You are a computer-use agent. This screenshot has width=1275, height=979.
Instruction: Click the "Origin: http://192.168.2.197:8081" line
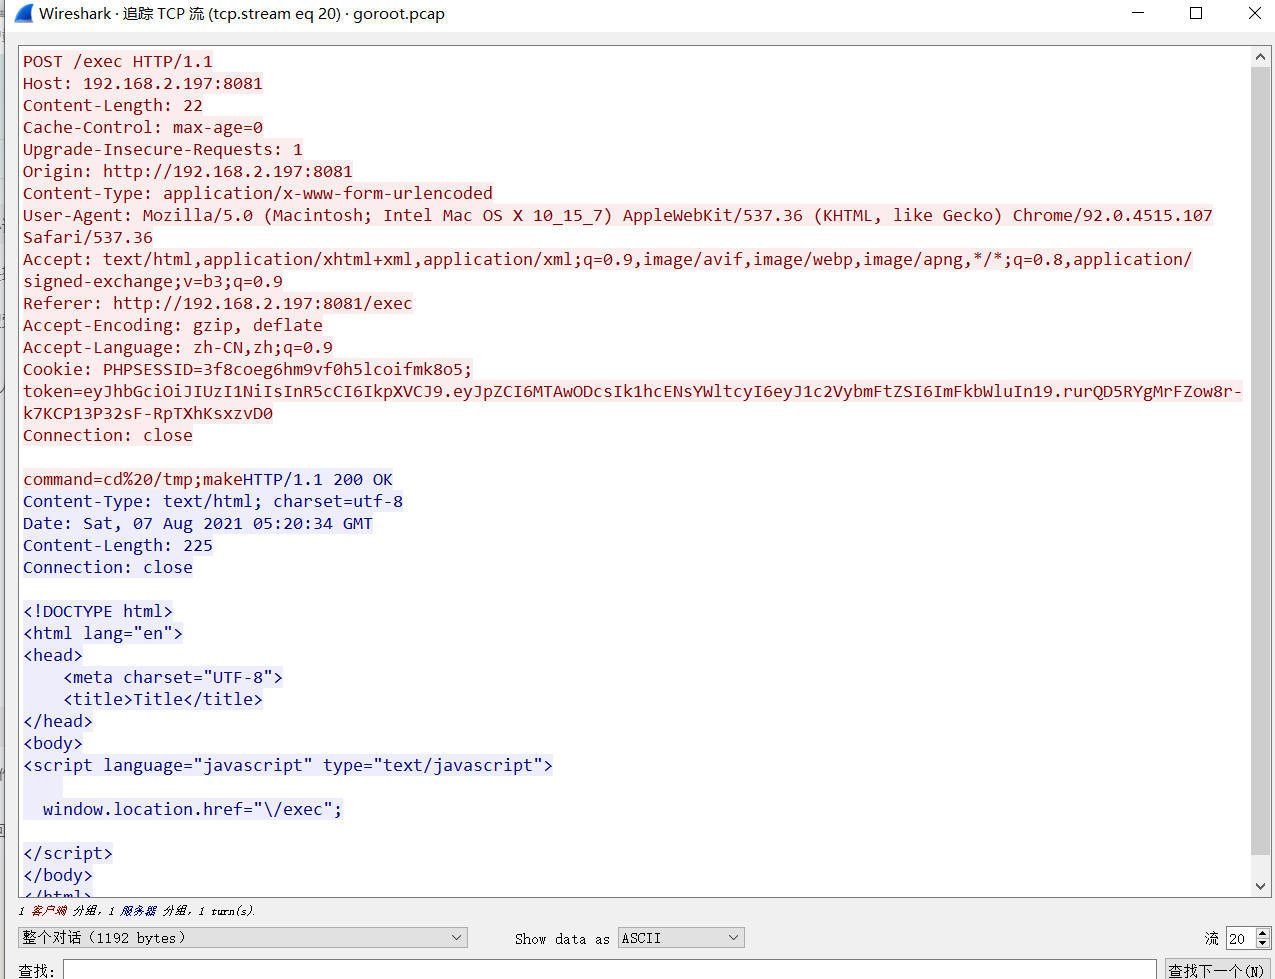pyautogui.click(x=188, y=171)
